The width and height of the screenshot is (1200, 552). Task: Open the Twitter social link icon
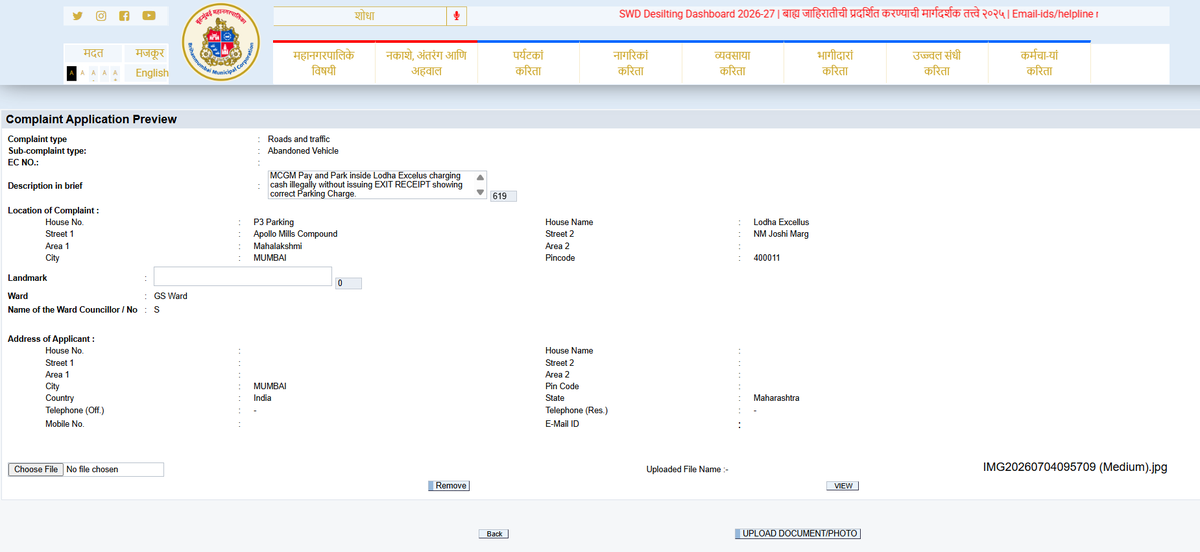[78, 16]
